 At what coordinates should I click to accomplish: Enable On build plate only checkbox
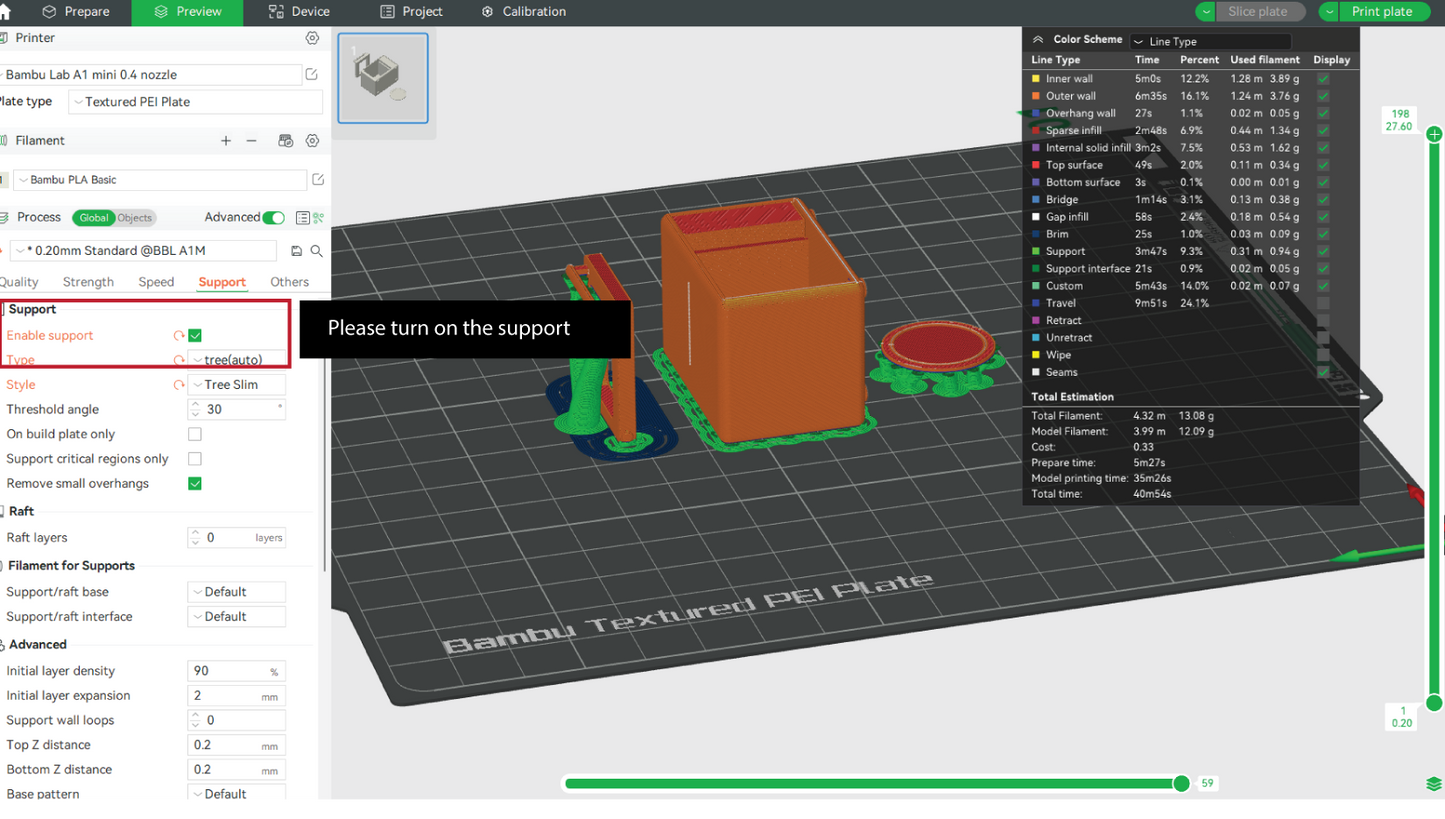pos(195,434)
